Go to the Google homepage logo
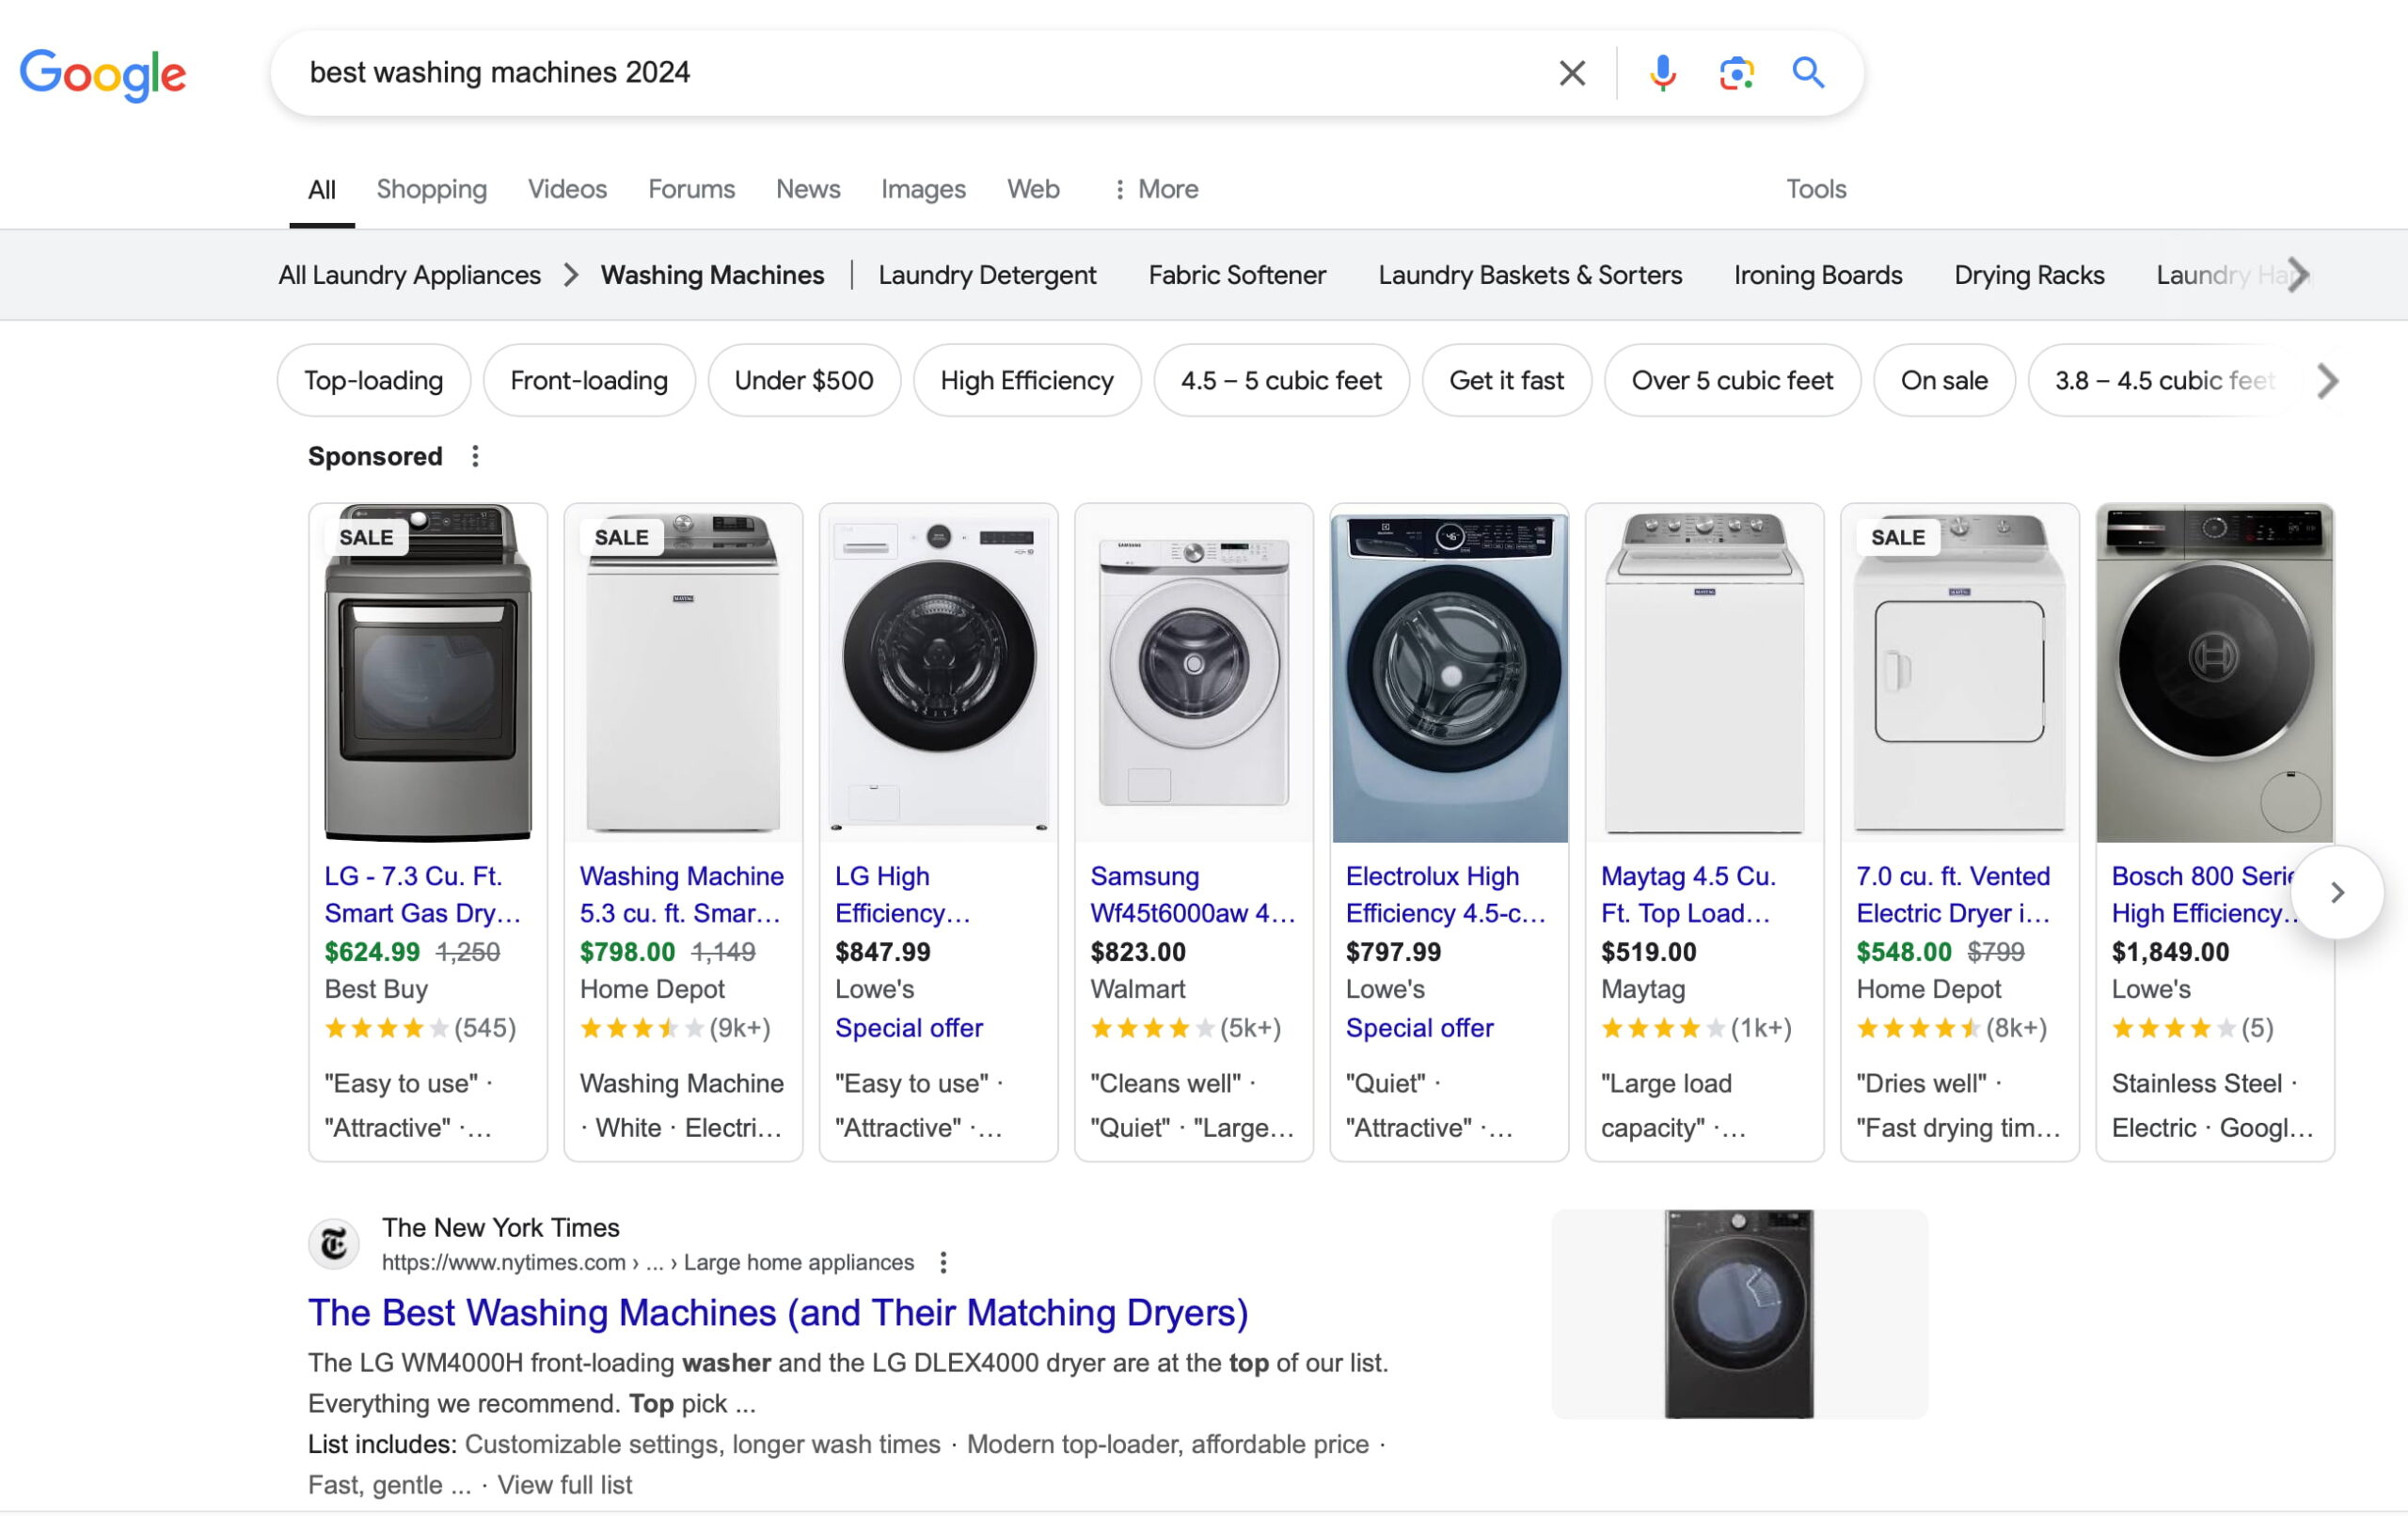The width and height of the screenshot is (2408, 1516). tap(102, 75)
